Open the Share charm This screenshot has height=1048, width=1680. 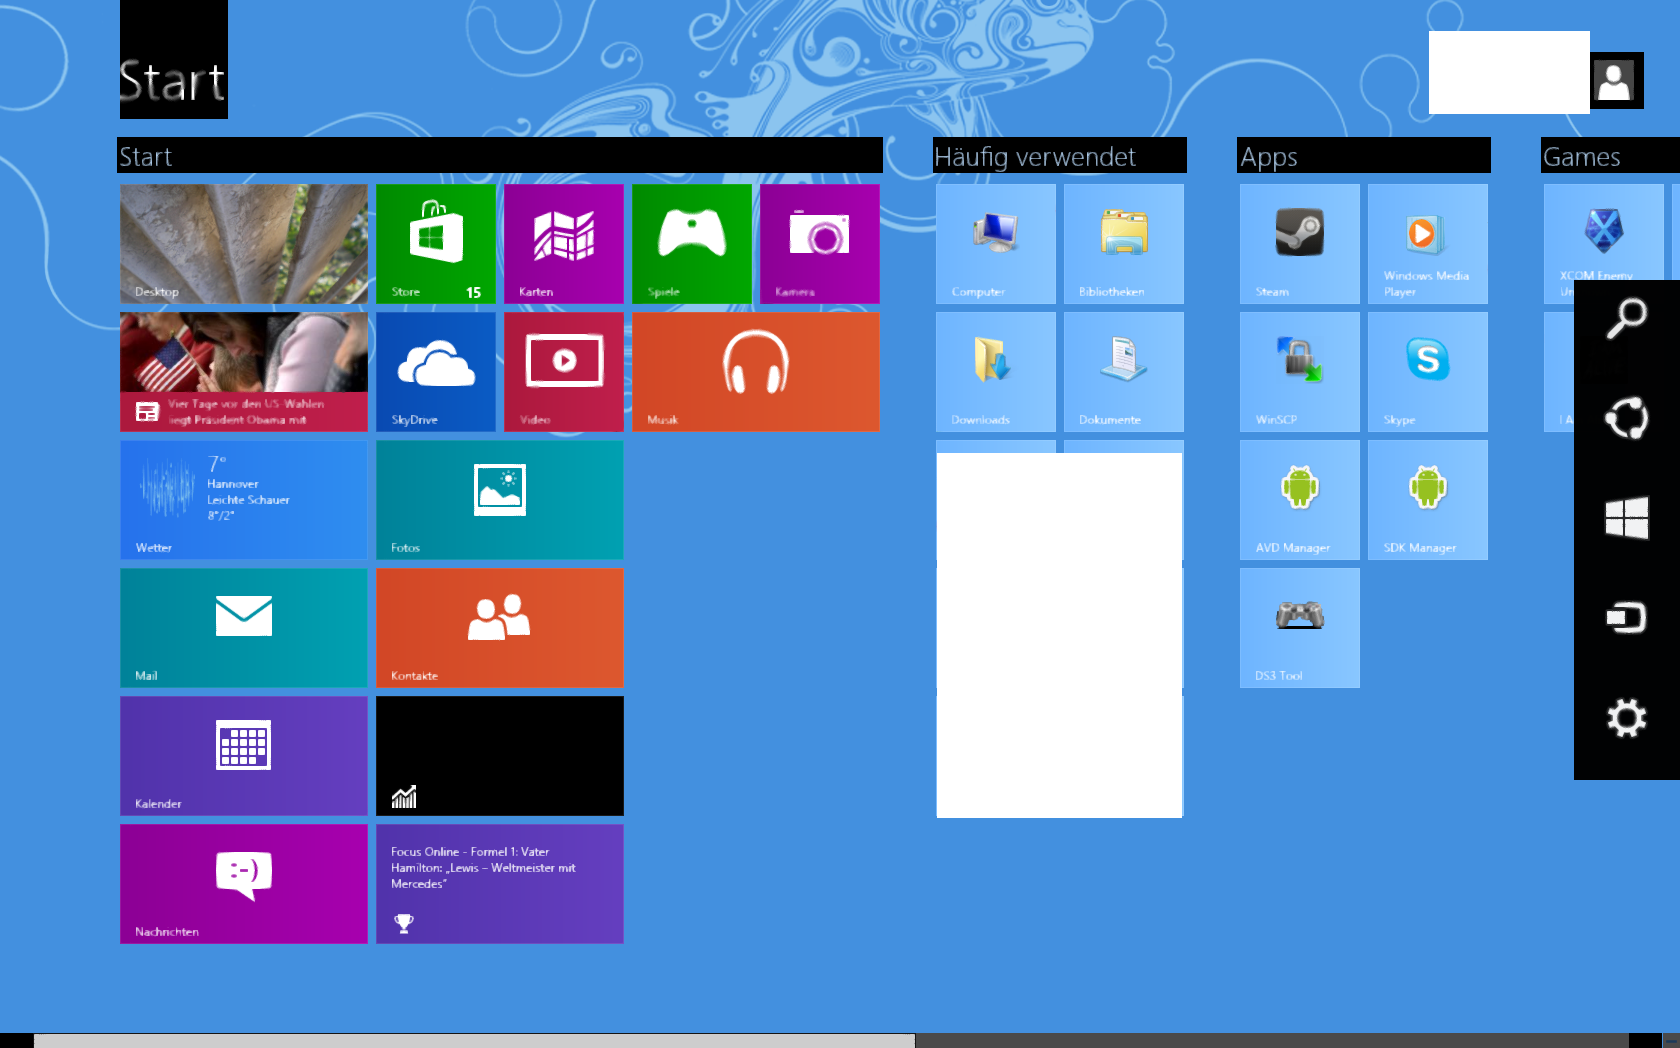[1627, 418]
